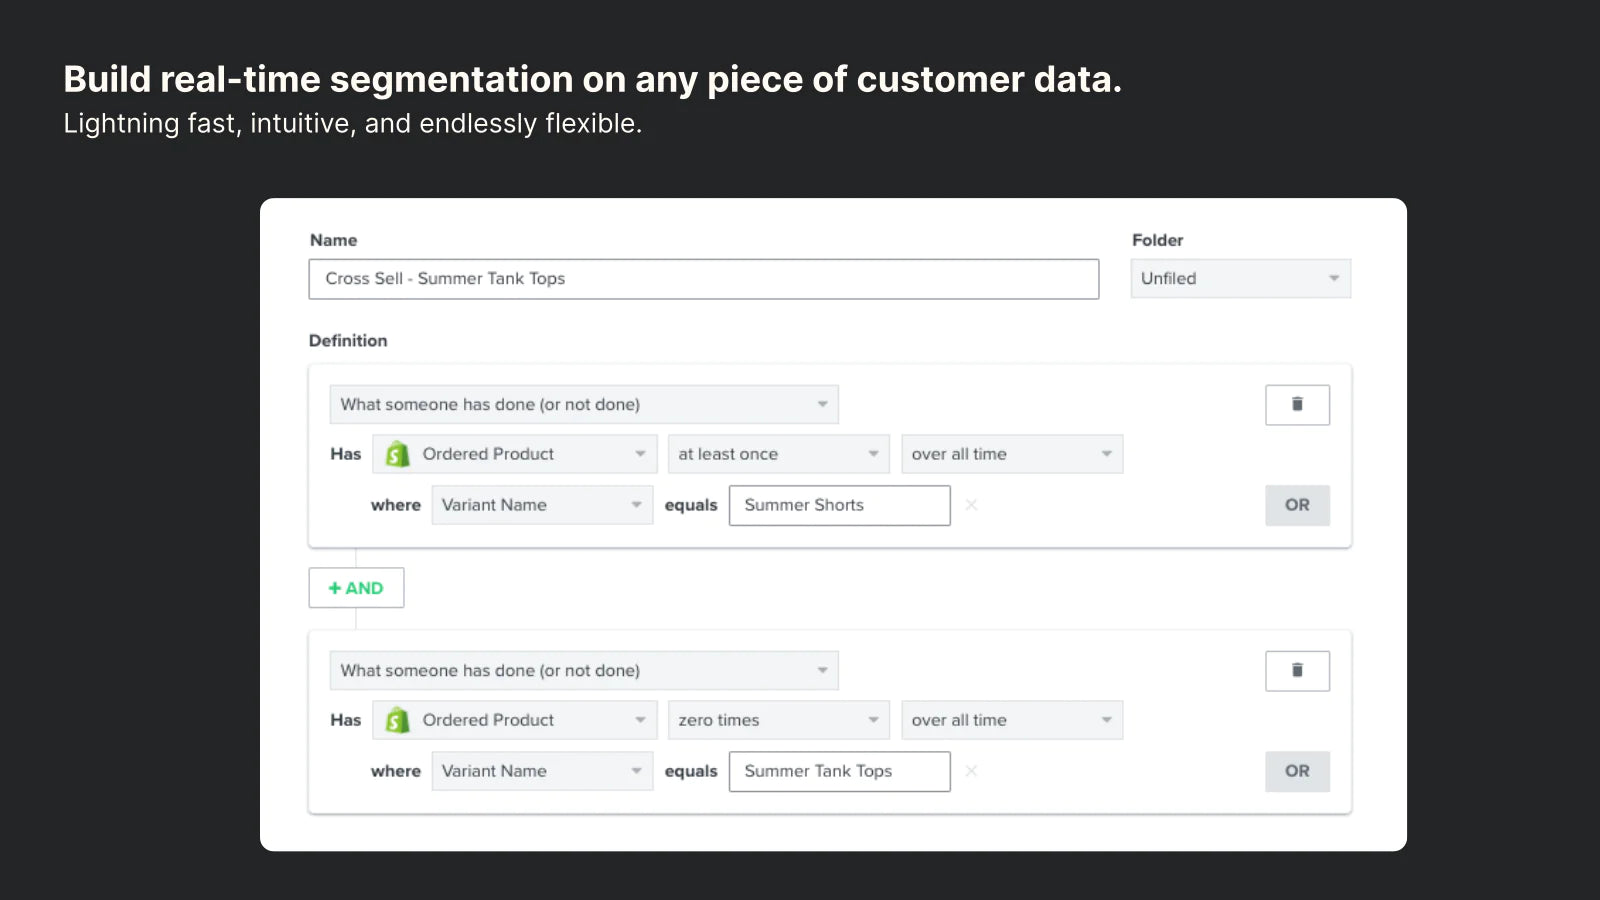Click the segment Name field
Viewport: 1600px width, 900px height.
(x=702, y=279)
